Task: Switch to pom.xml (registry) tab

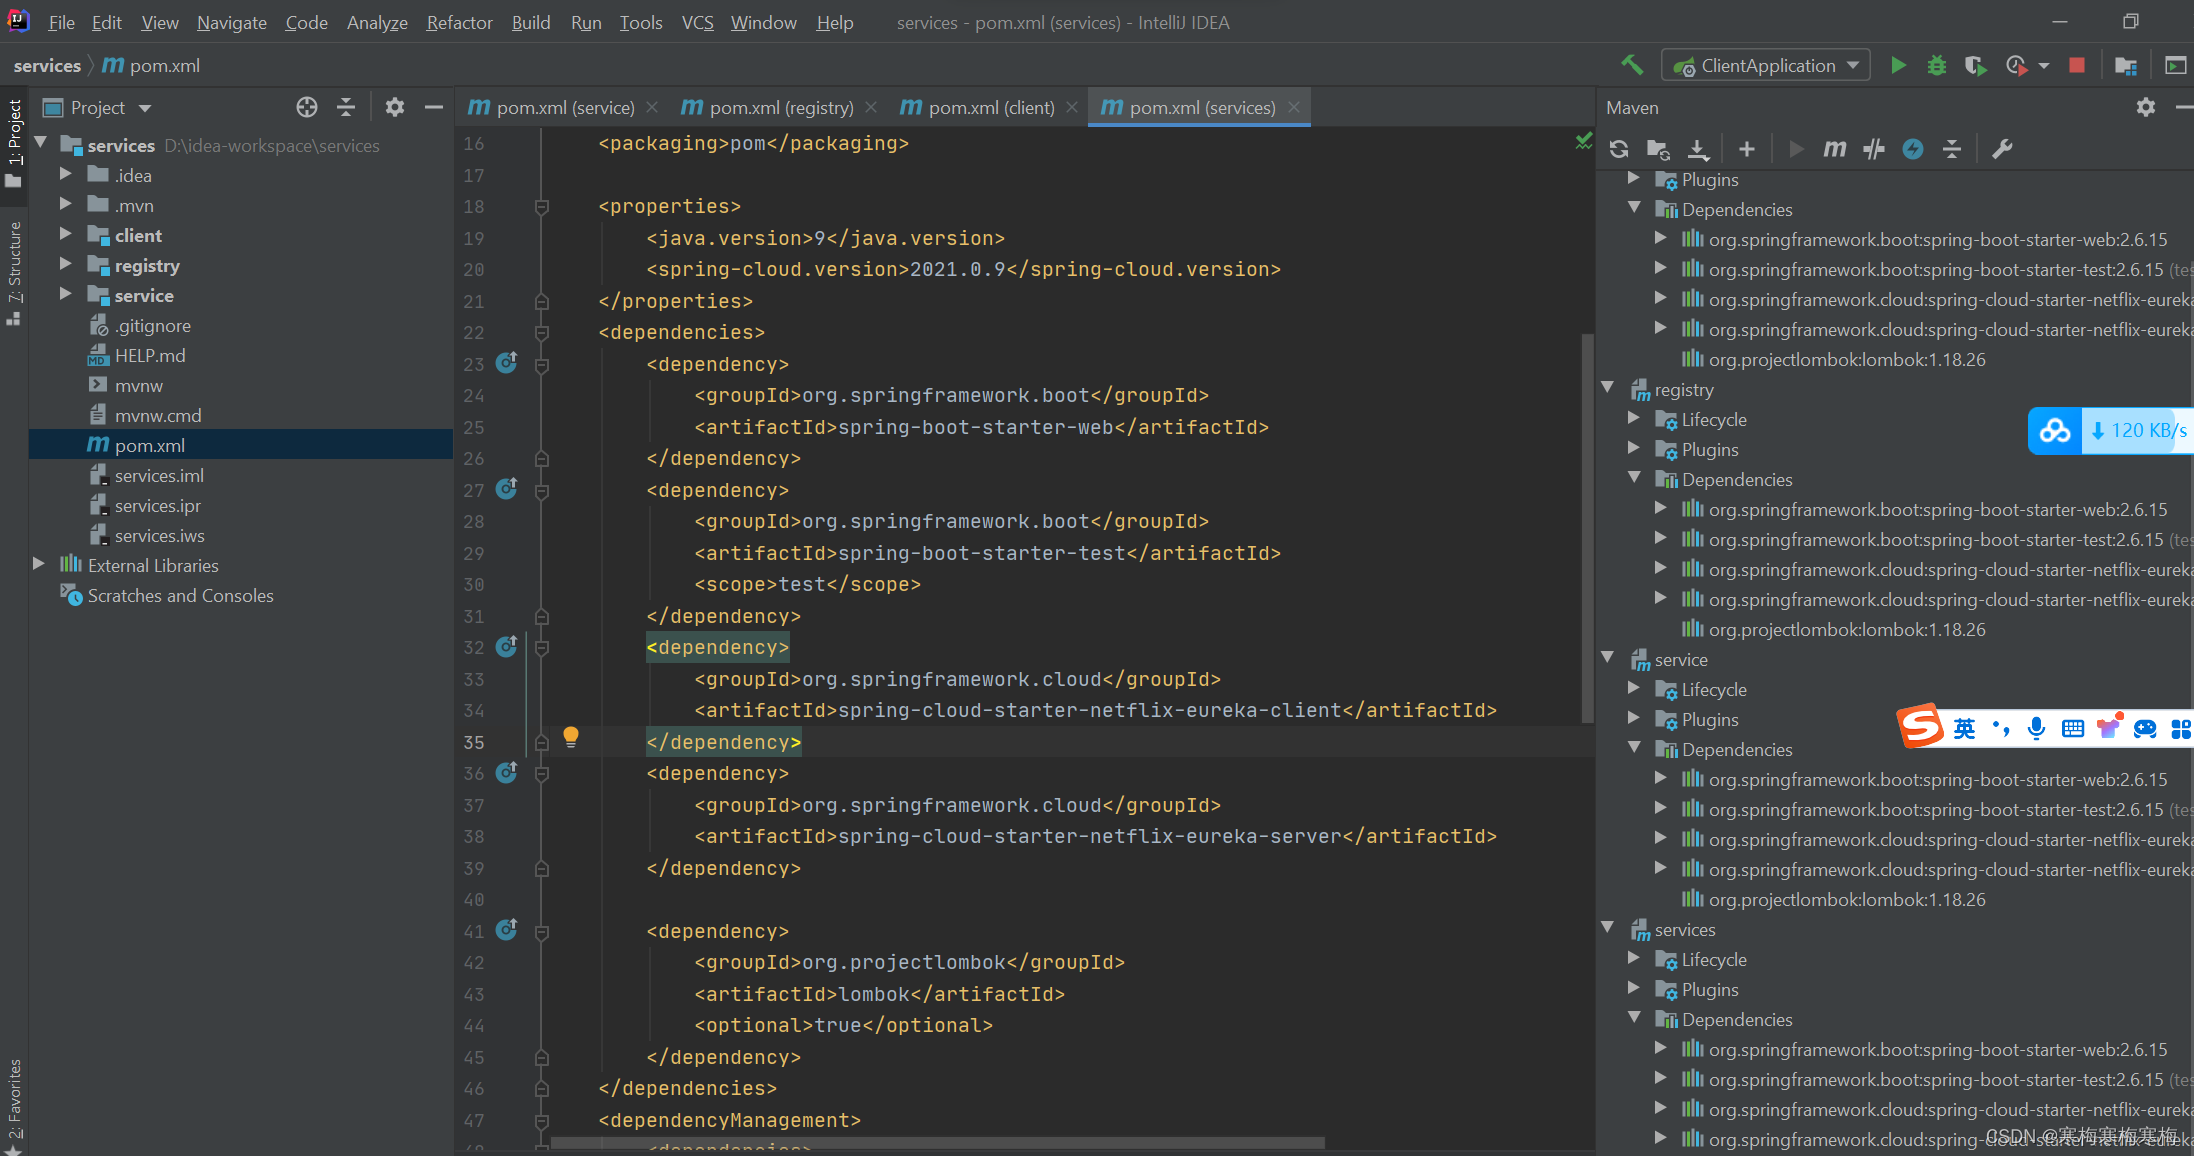Action: pyautogui.click(x=780, y=107)
